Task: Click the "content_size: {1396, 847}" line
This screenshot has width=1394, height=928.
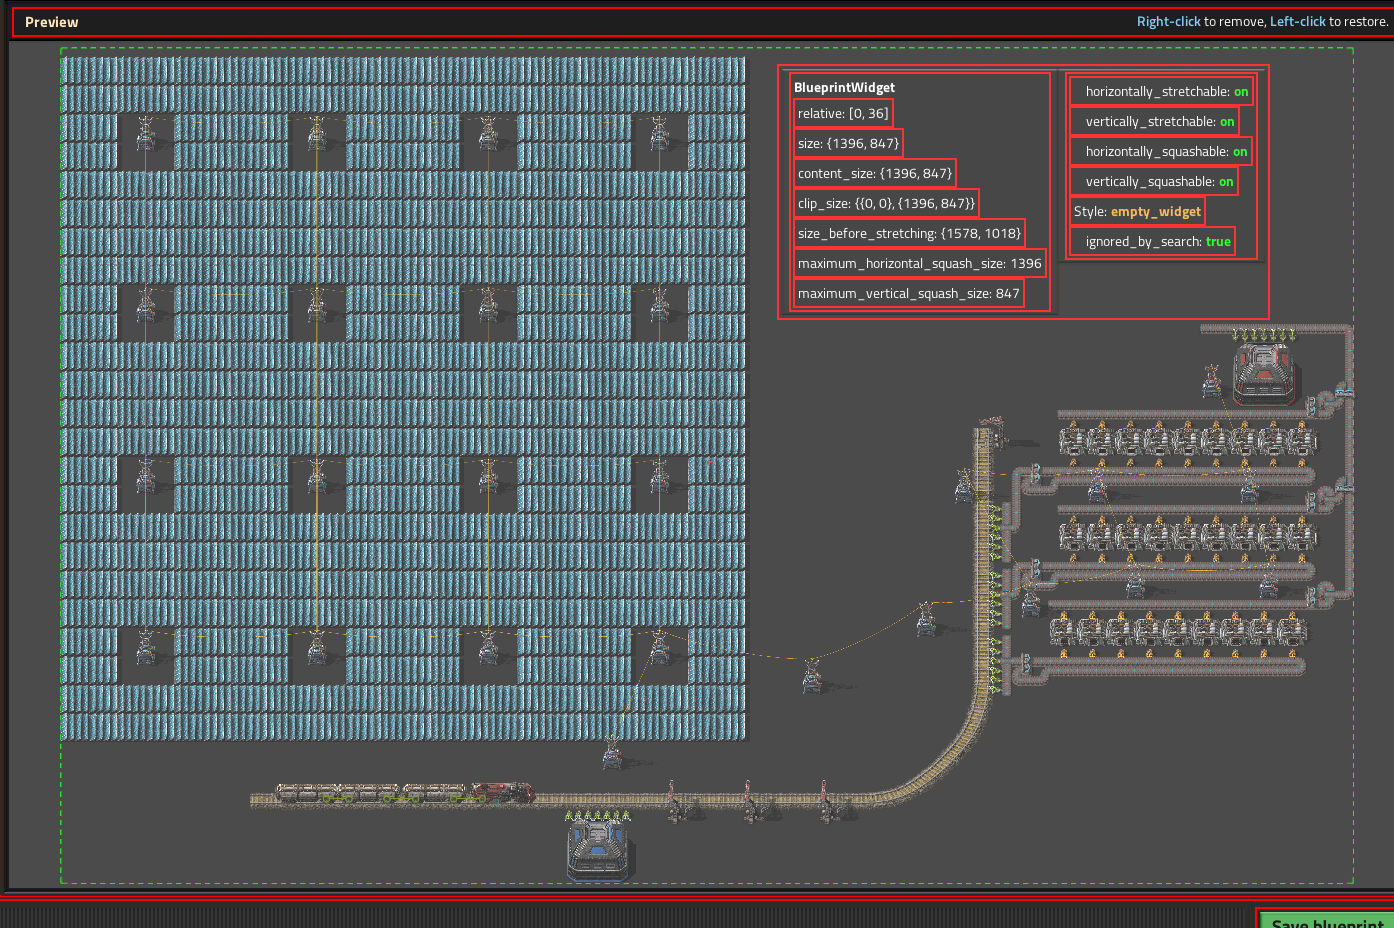Action: 875,173
